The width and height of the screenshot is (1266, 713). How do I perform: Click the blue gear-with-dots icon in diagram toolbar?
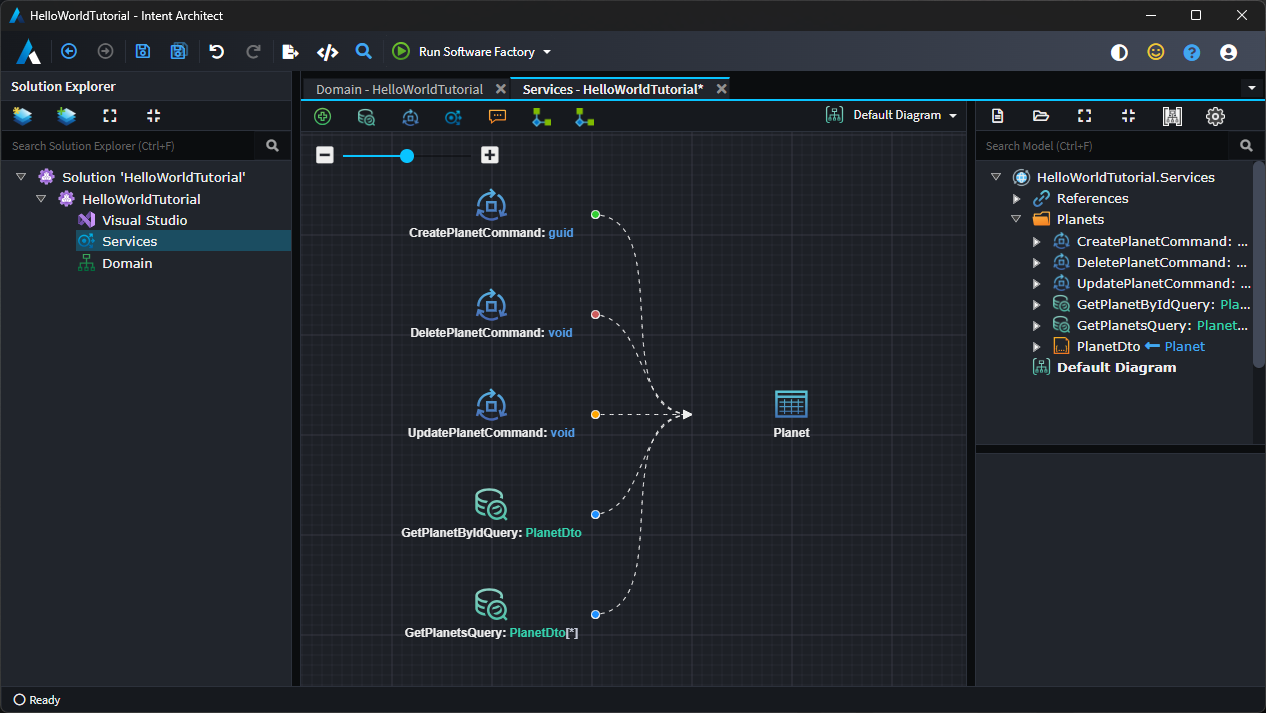(454, 117)
